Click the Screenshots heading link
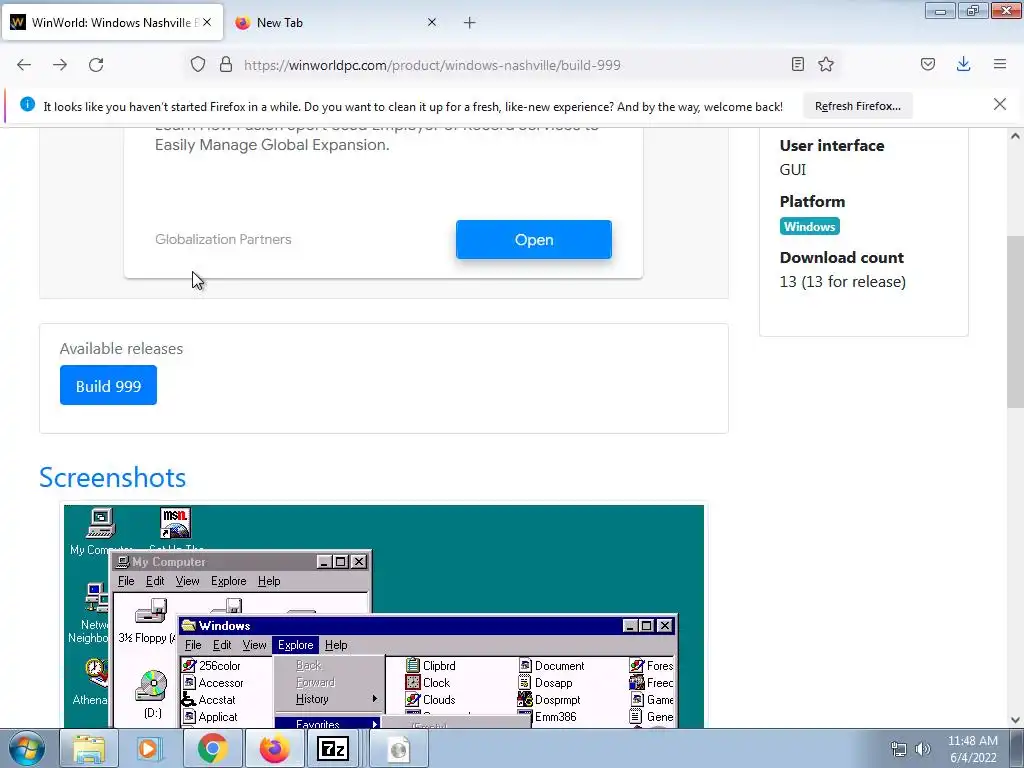 112,477
